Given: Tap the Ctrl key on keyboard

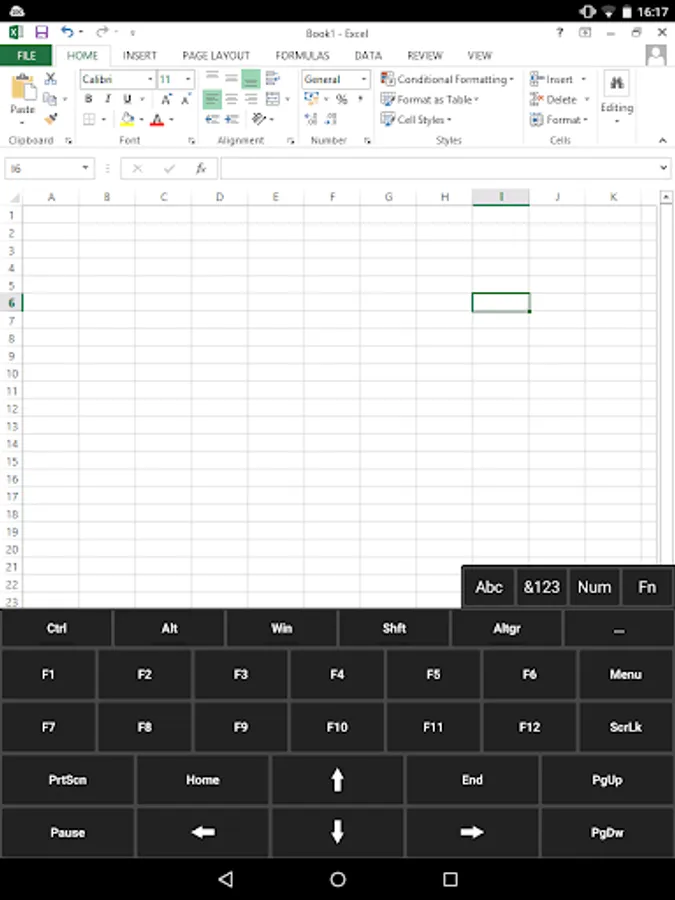Looking at the screenshot, I should 56,629.
